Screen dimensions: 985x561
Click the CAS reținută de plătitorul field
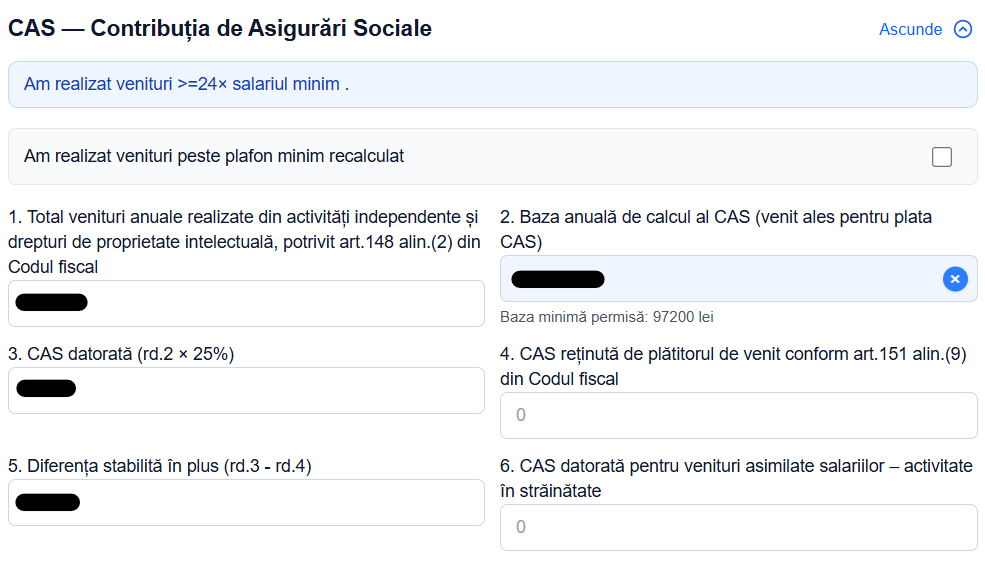click(x=739, y=415)
